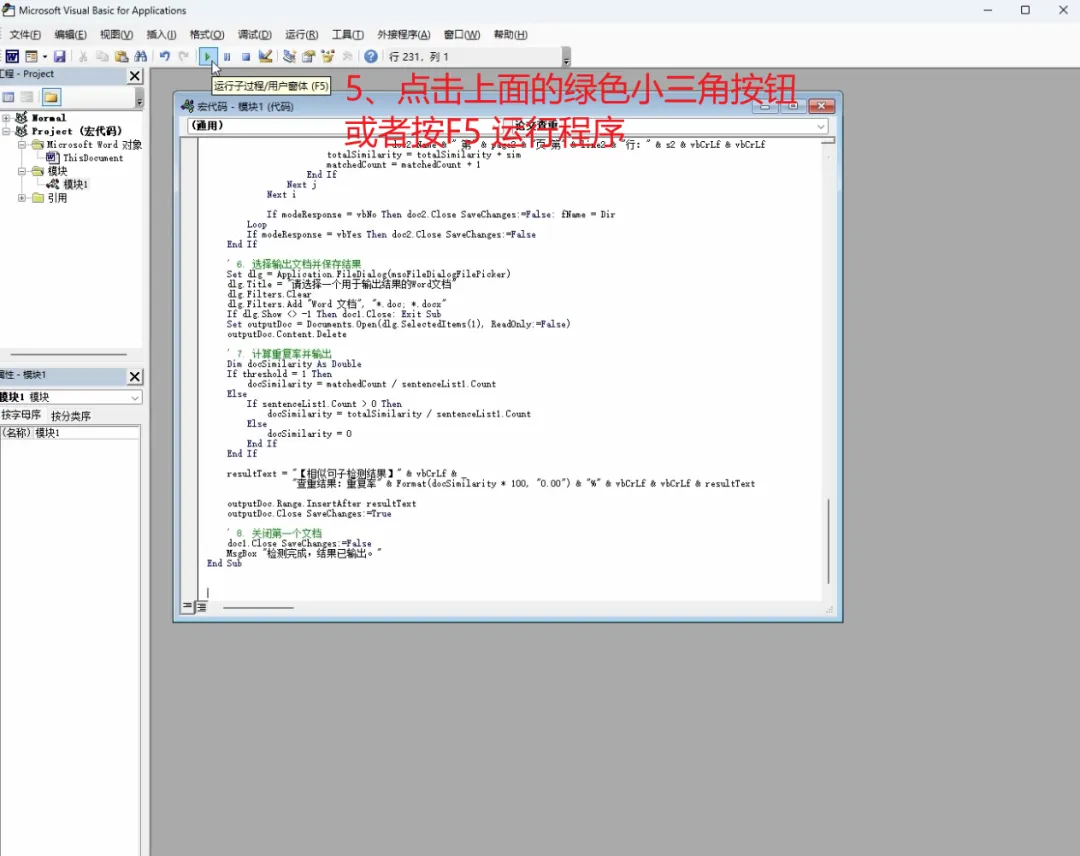This screenshot has height=856, width=1080.
Task: Click the Copy toolbar icon
Action: [102, 56]
